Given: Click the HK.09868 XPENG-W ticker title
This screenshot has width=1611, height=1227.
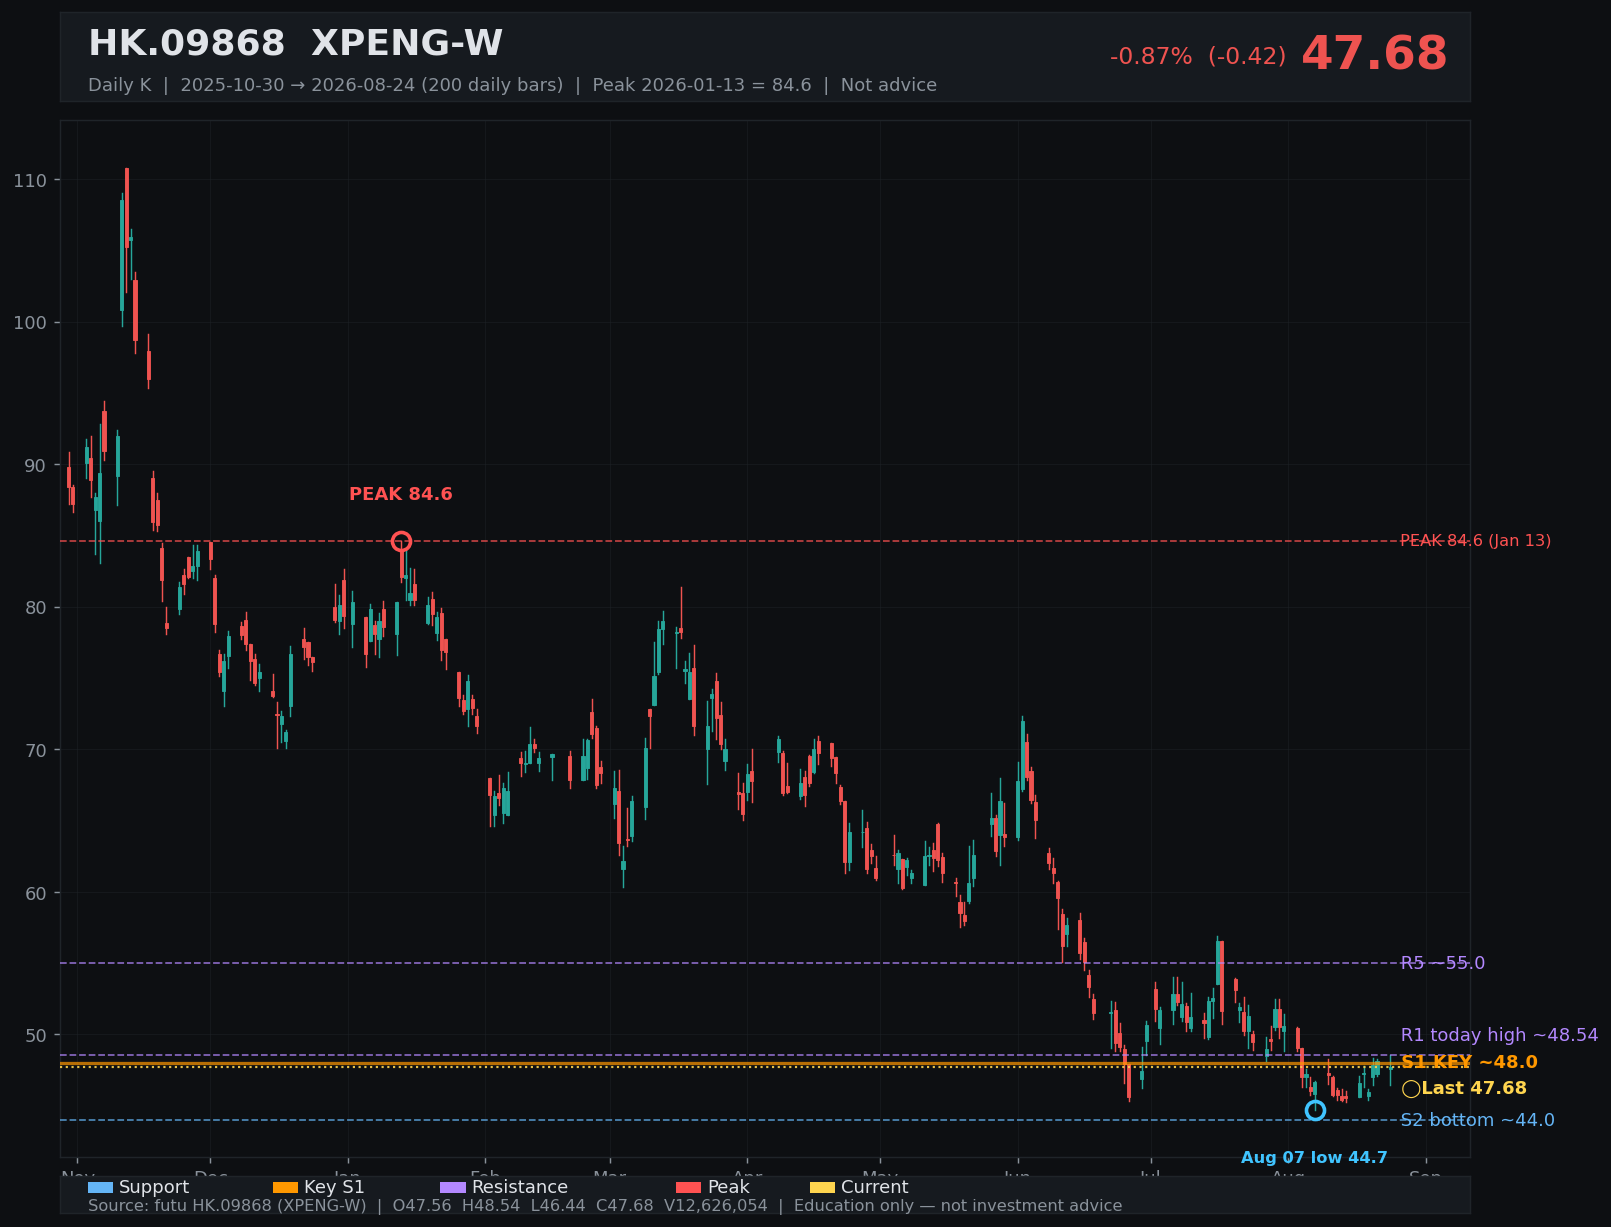Looking at the screenshot, I should 295,44.
